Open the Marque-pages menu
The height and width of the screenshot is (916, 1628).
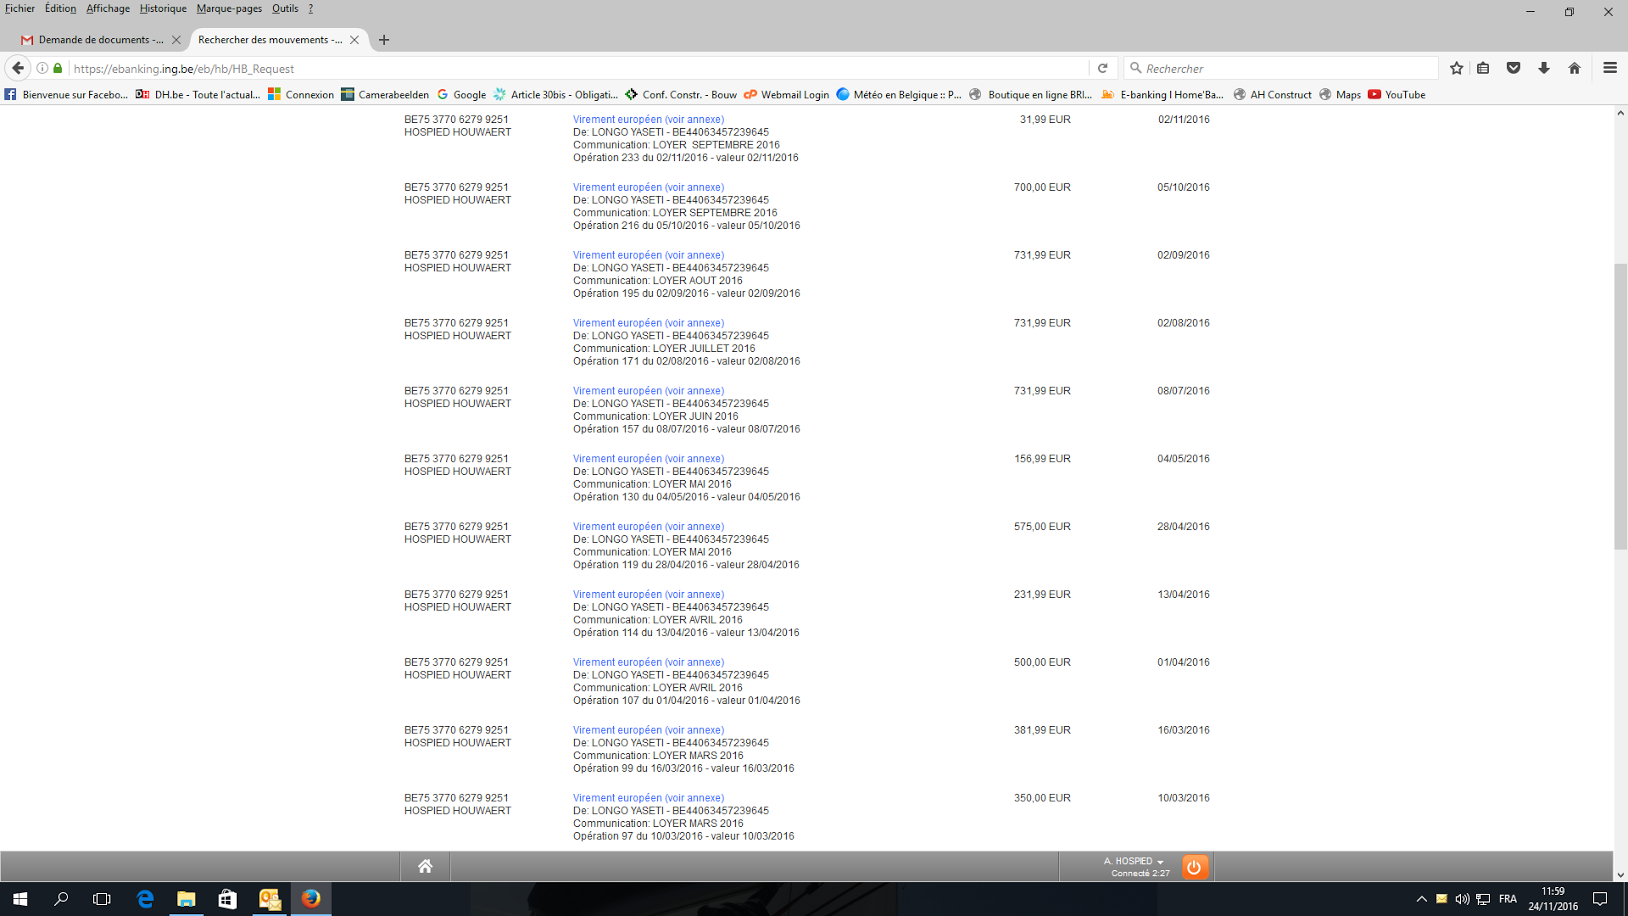click(x=229, y=9)
